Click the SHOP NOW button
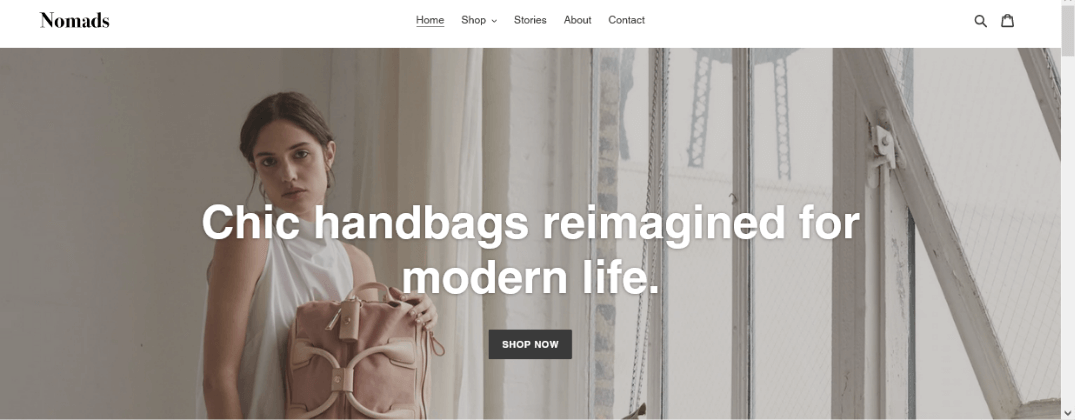Screen dimensions: 1075x420 pos(530,344)
